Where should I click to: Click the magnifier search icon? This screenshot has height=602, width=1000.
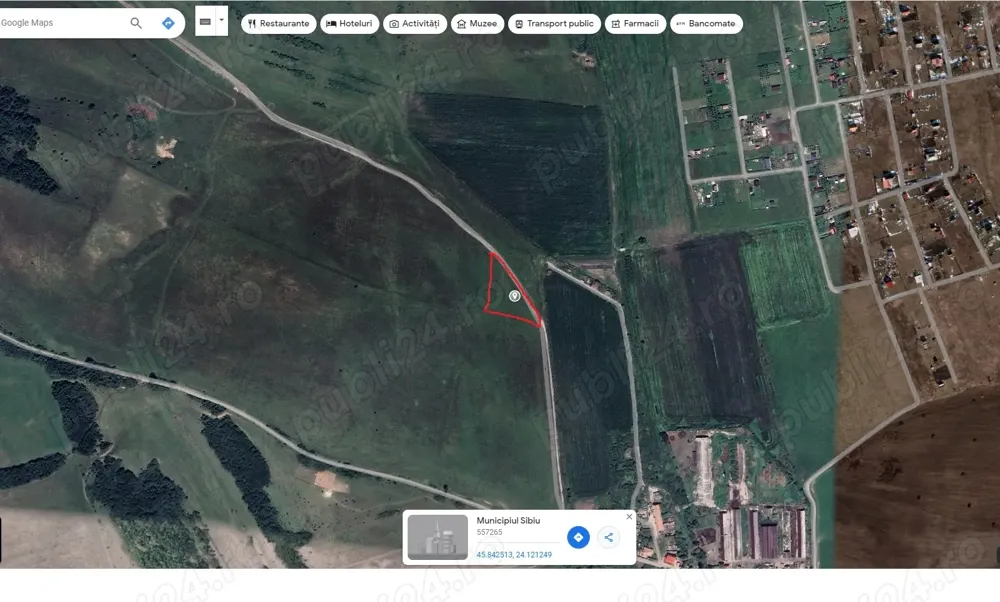(x=136, y=23)
